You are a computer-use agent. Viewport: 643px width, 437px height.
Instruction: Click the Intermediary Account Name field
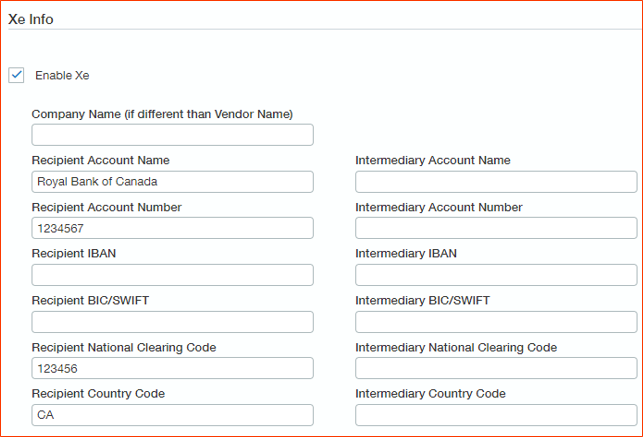pyautogui.click(x=496, y=182)
